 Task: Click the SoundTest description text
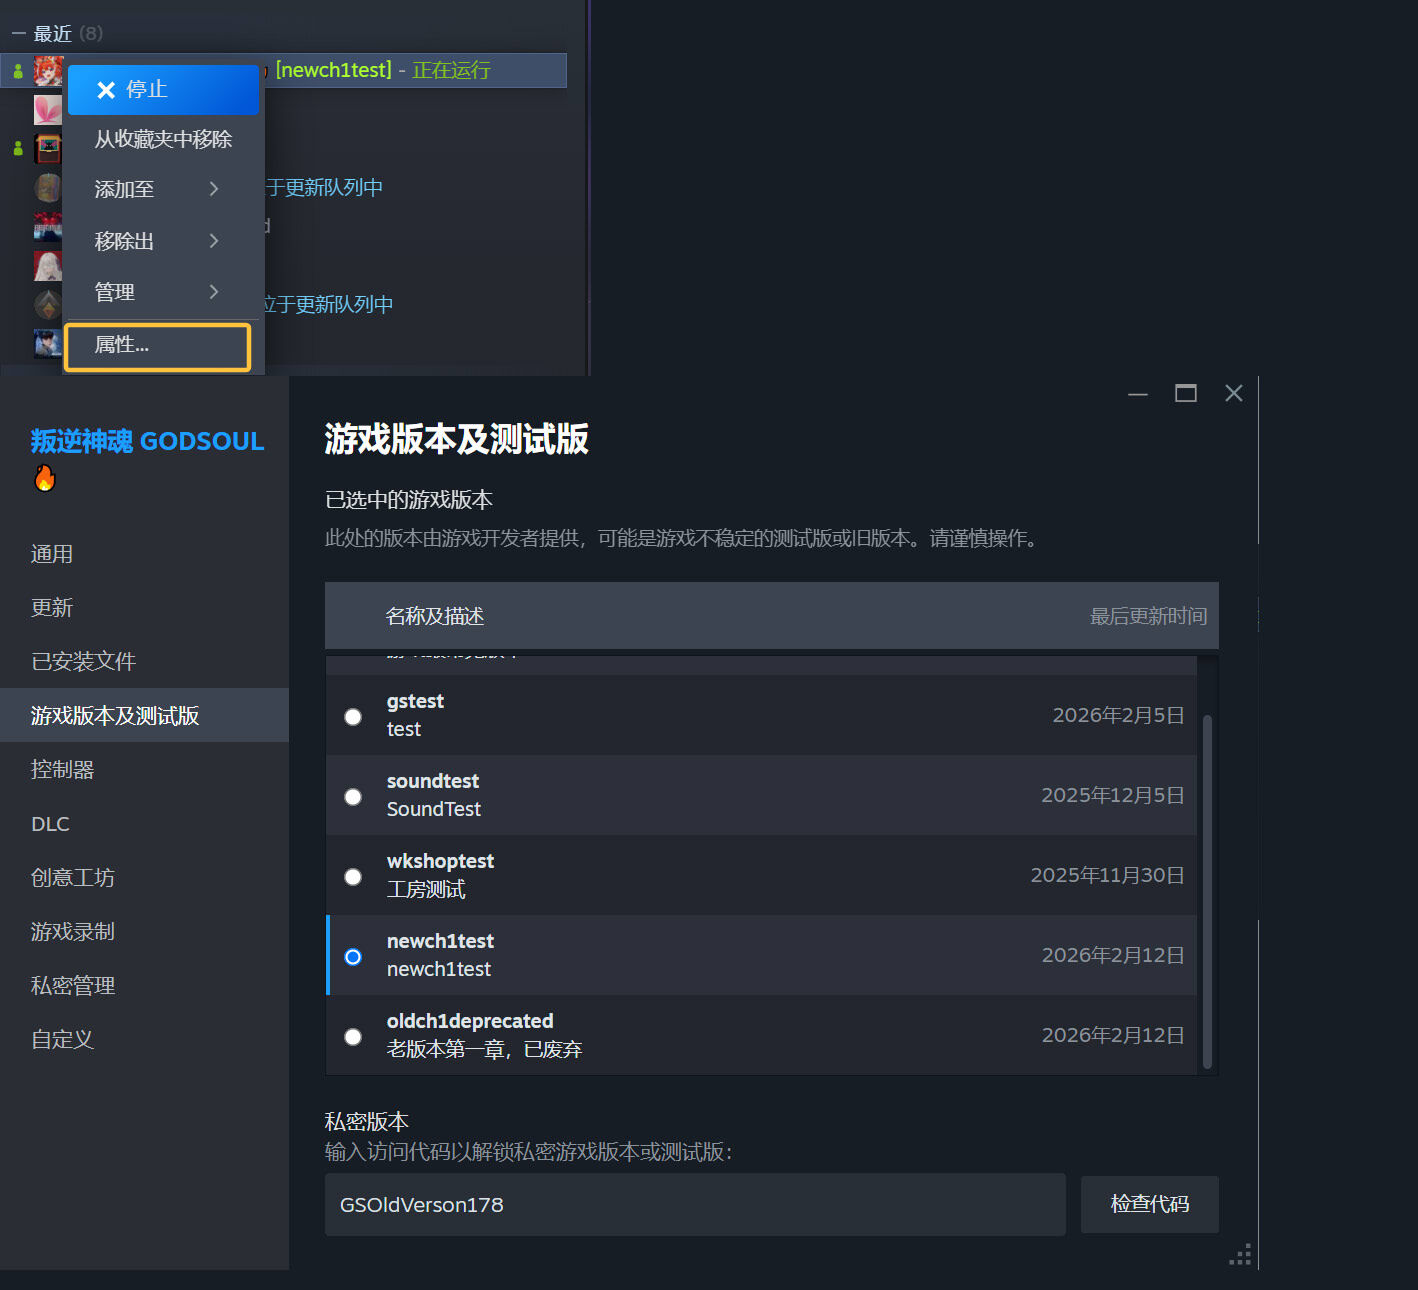pyautogui.click(x=434, y=809)
